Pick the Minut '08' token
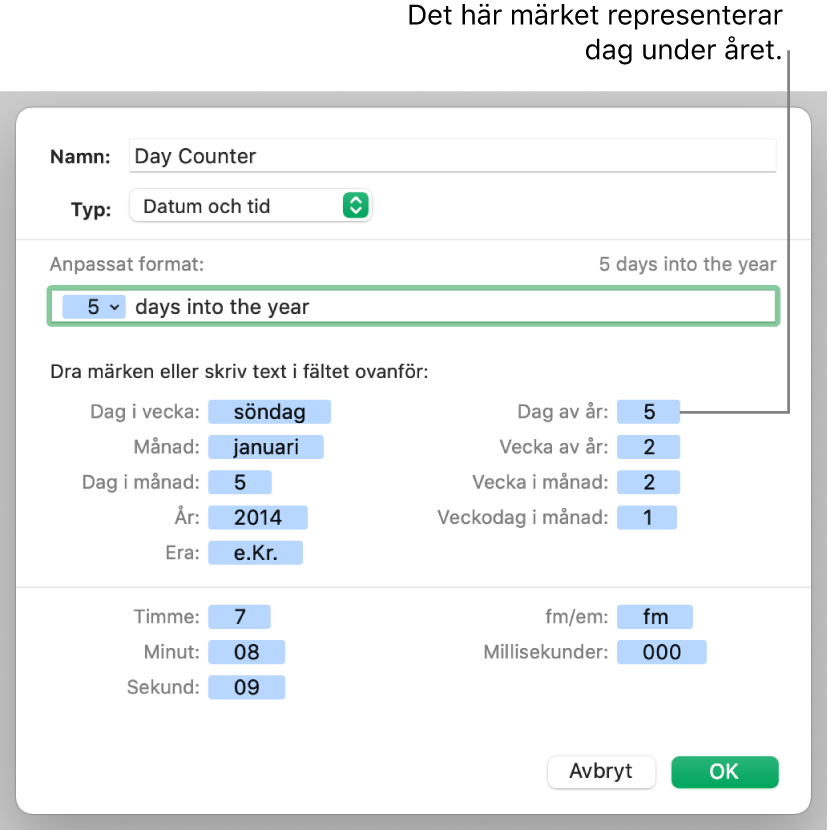Screen dimensions: 828x830 click(x=246, y=653)
